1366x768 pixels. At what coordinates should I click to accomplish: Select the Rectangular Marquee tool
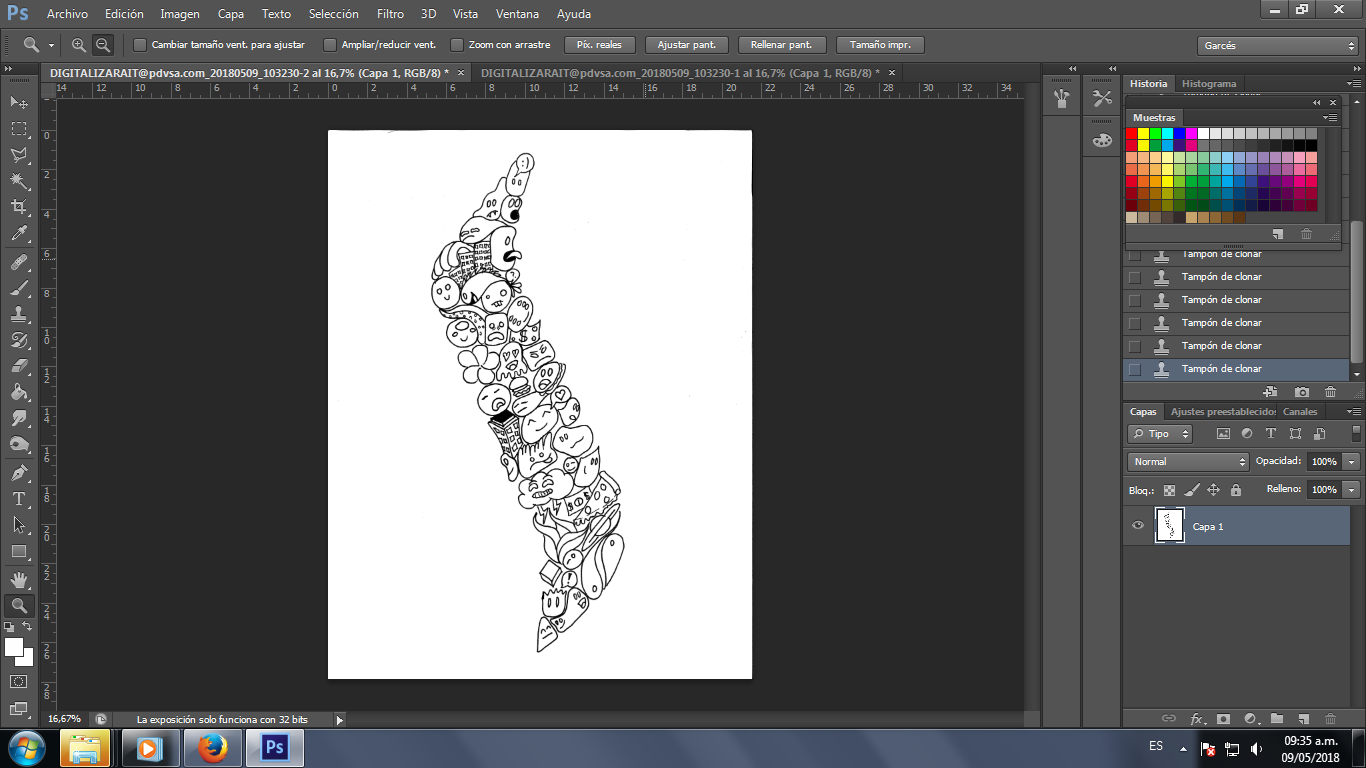click(19, 128)
